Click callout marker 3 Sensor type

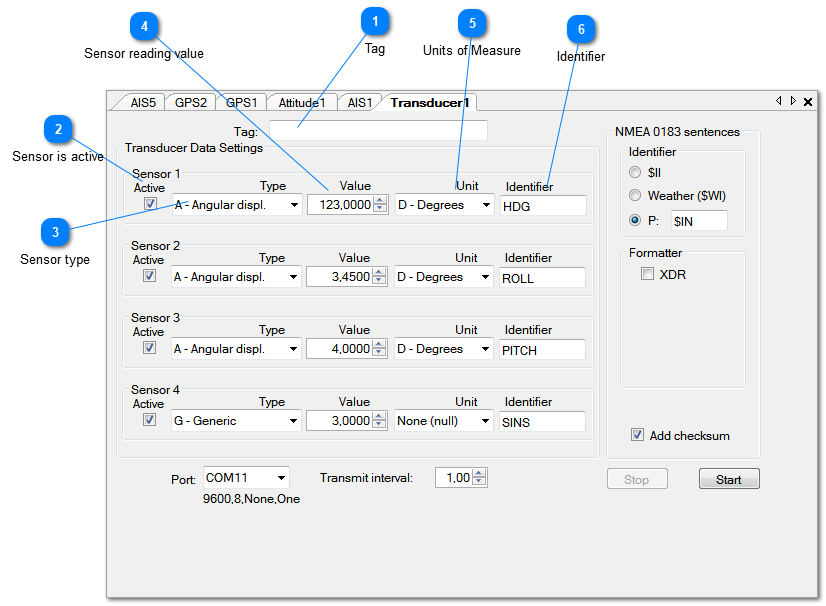tap(55, 232)
